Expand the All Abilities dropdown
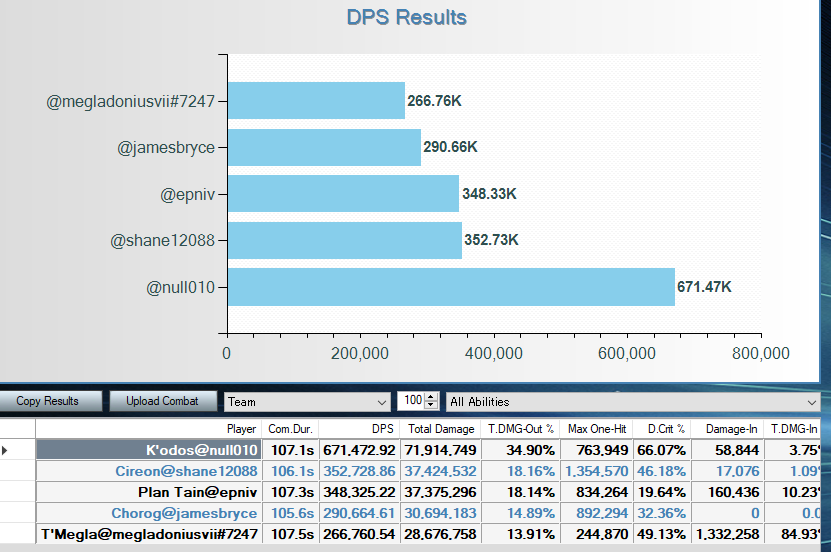Image resolution: width=831 pixels, height=552 pixels. 632,402
